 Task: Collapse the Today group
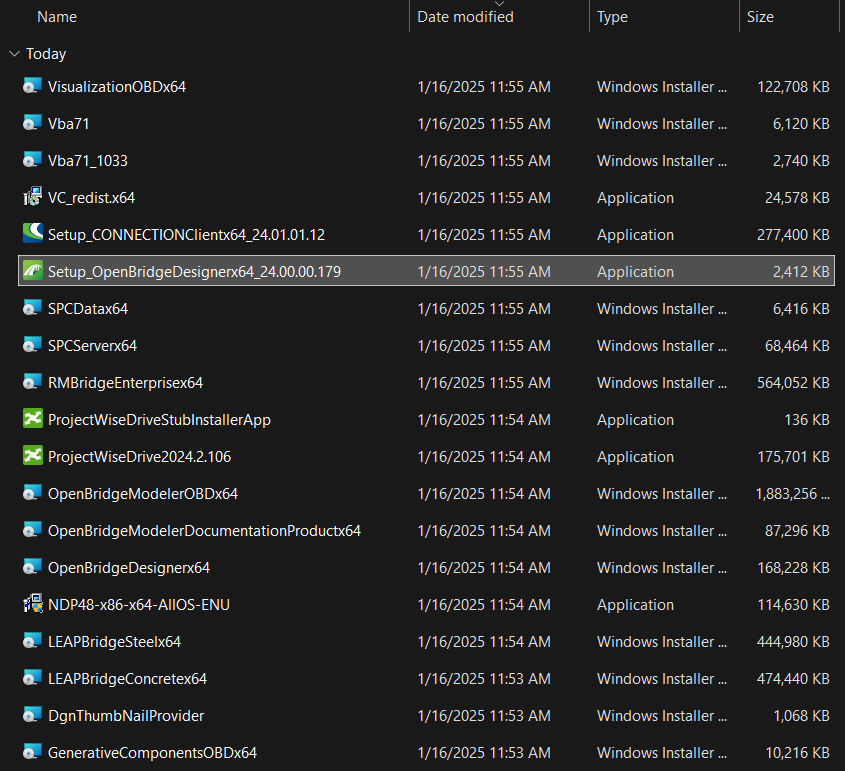[14, 53]
